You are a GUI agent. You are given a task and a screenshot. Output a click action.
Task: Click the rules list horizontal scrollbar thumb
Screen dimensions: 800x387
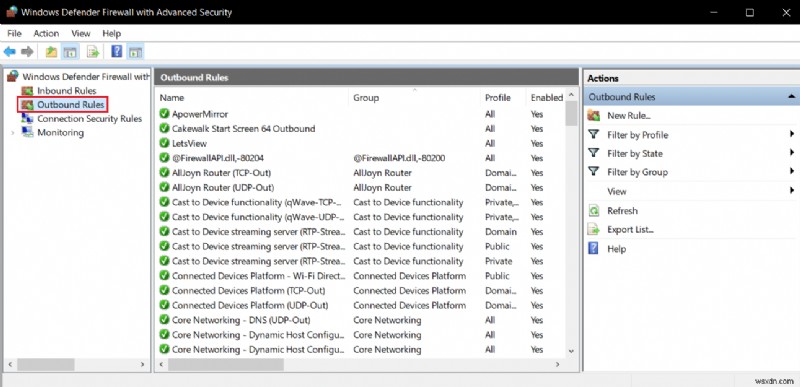click(x=226, y=365)
